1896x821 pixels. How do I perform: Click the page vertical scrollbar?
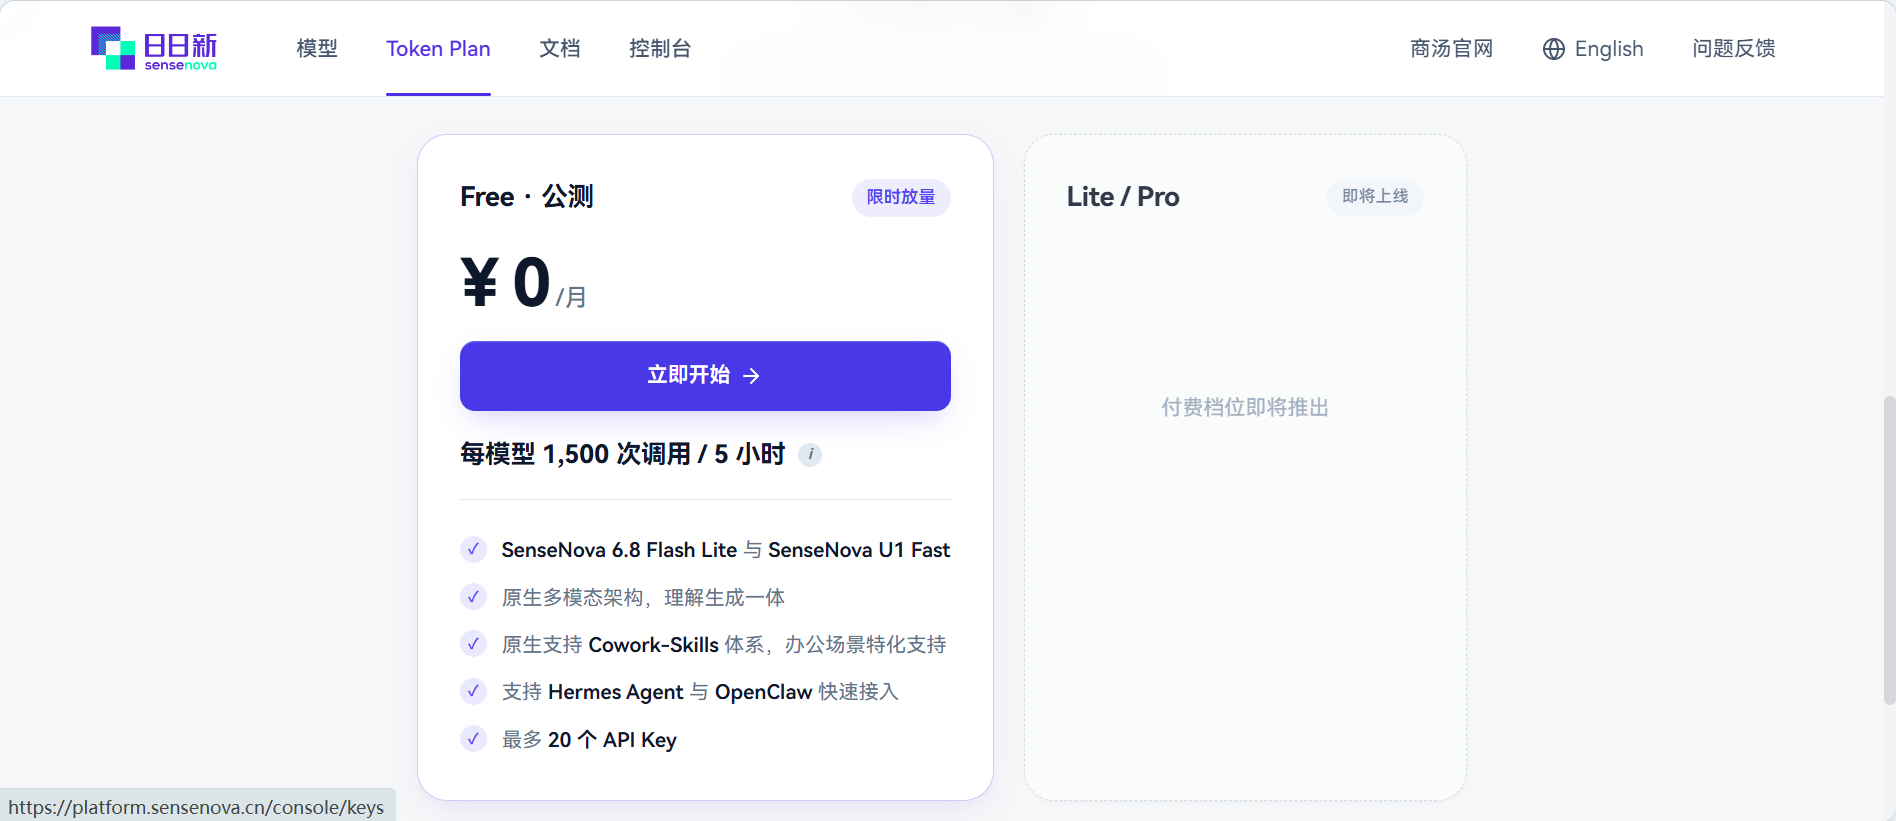pos(1889,550)
